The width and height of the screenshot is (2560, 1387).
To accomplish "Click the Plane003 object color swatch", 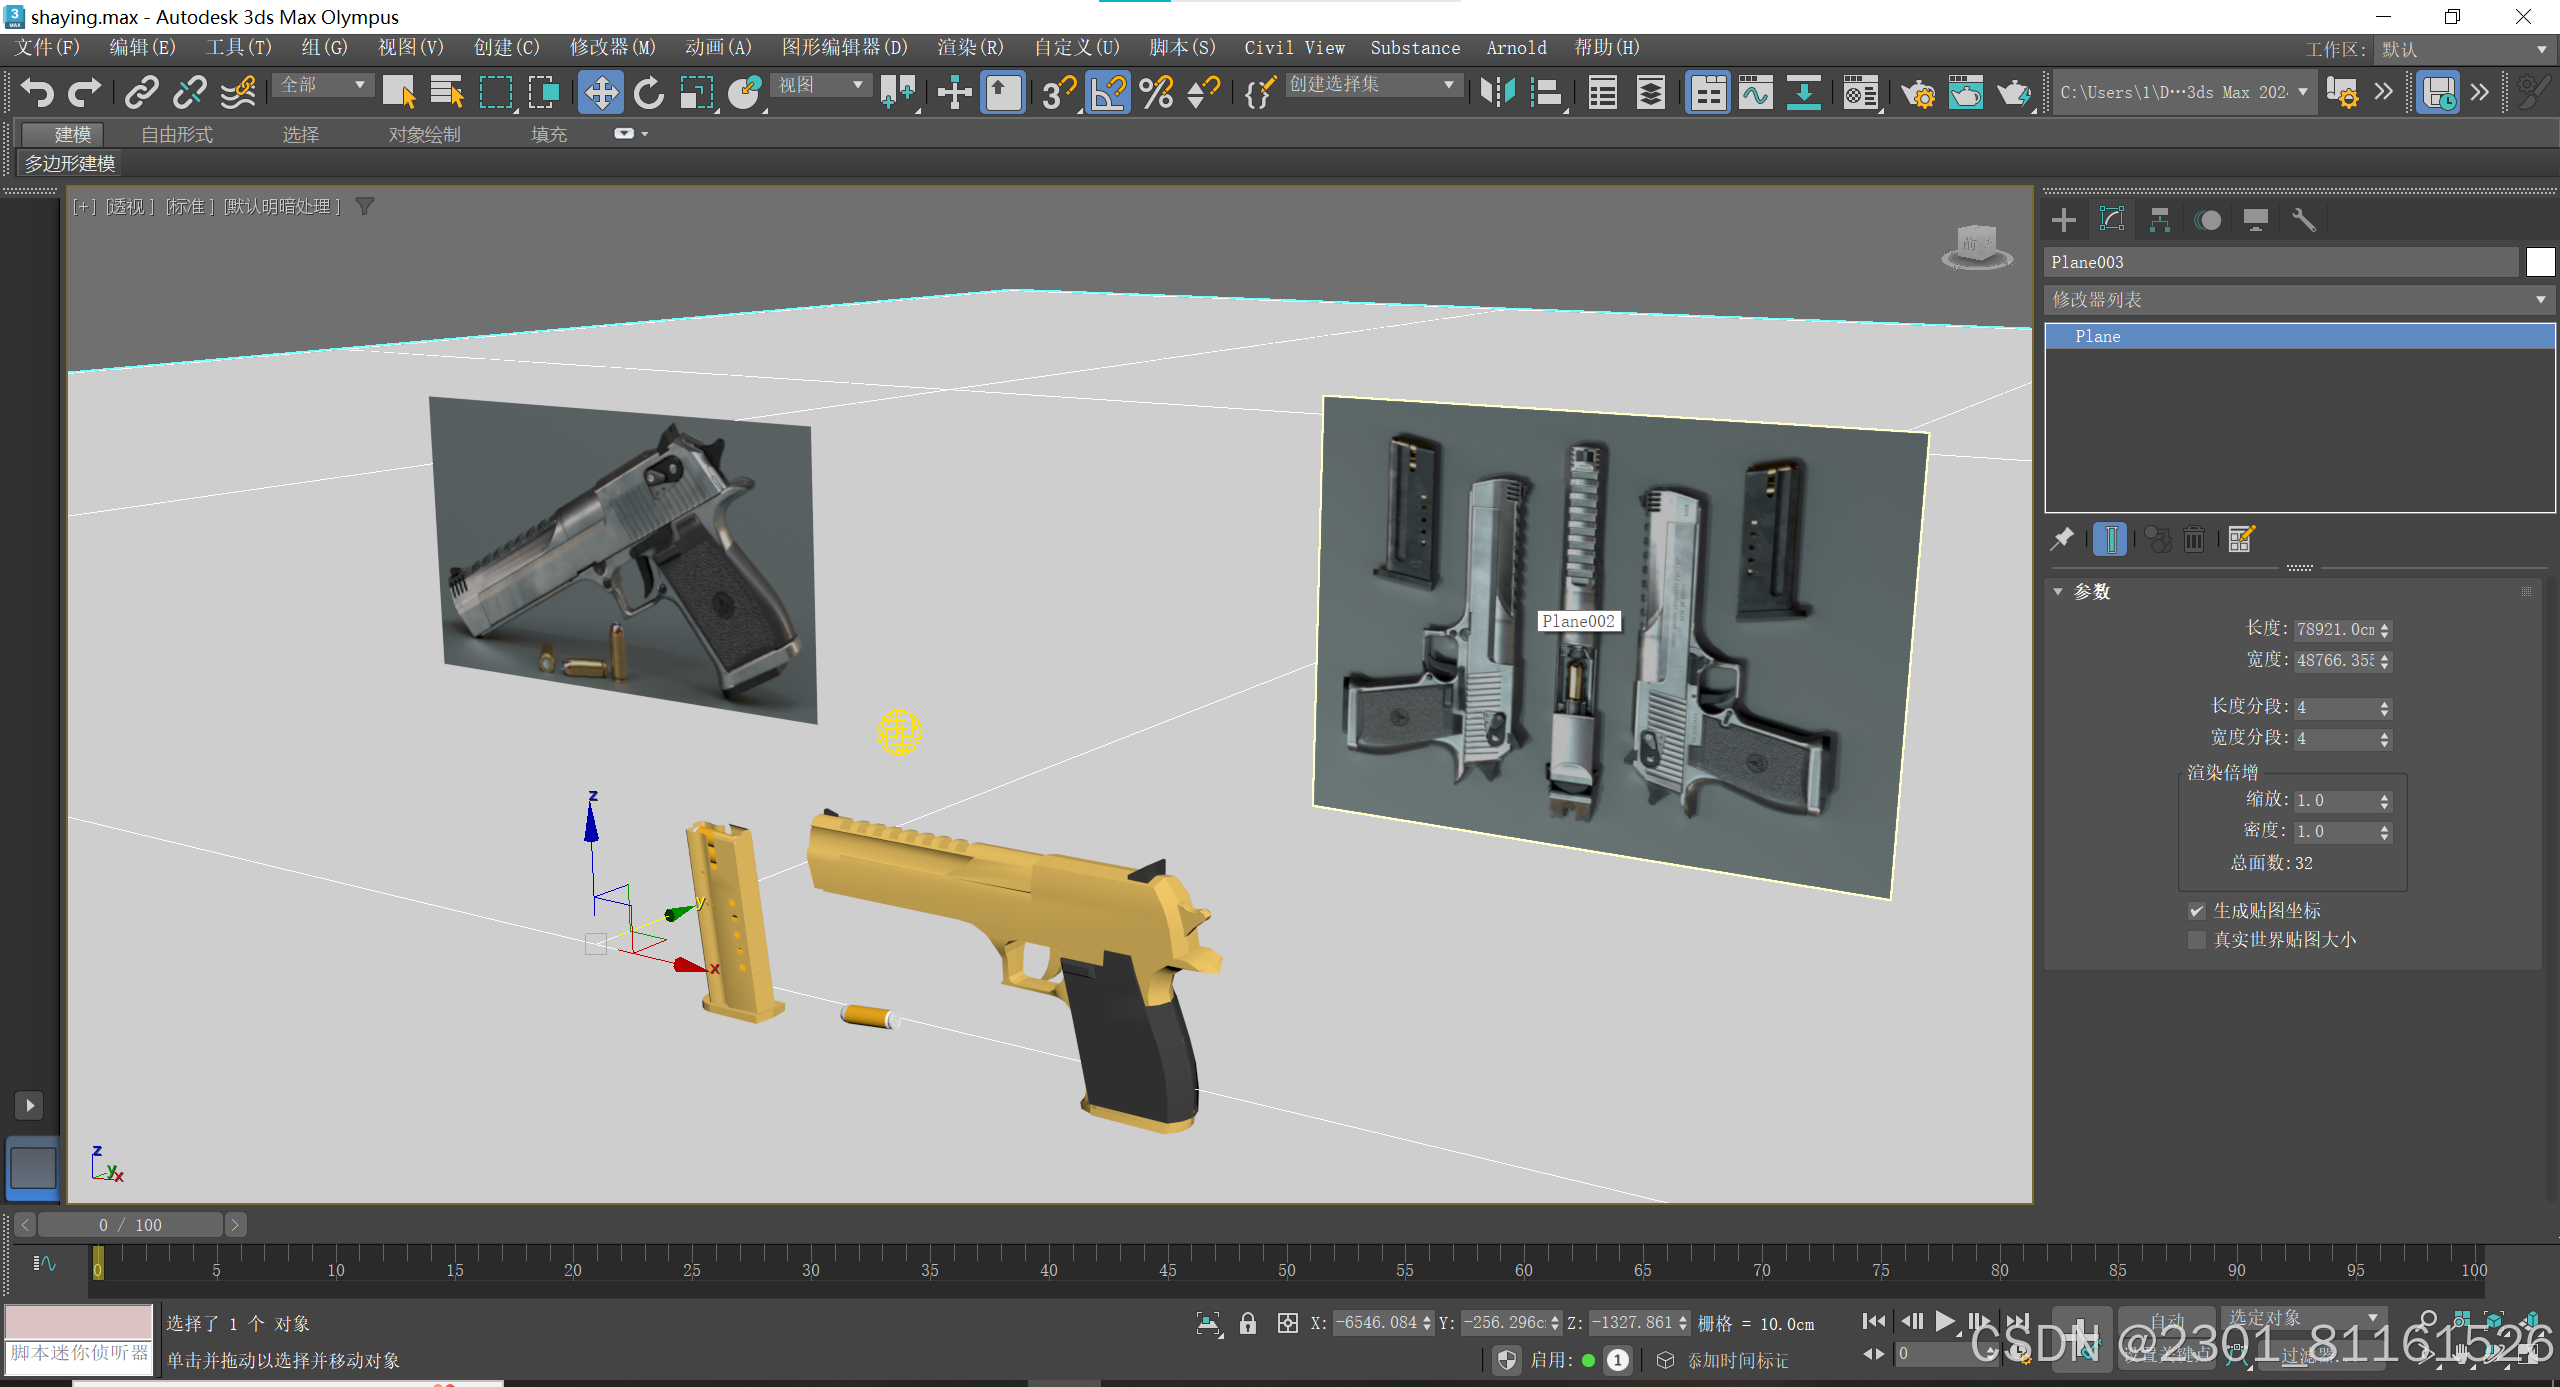I will 2540,262.
